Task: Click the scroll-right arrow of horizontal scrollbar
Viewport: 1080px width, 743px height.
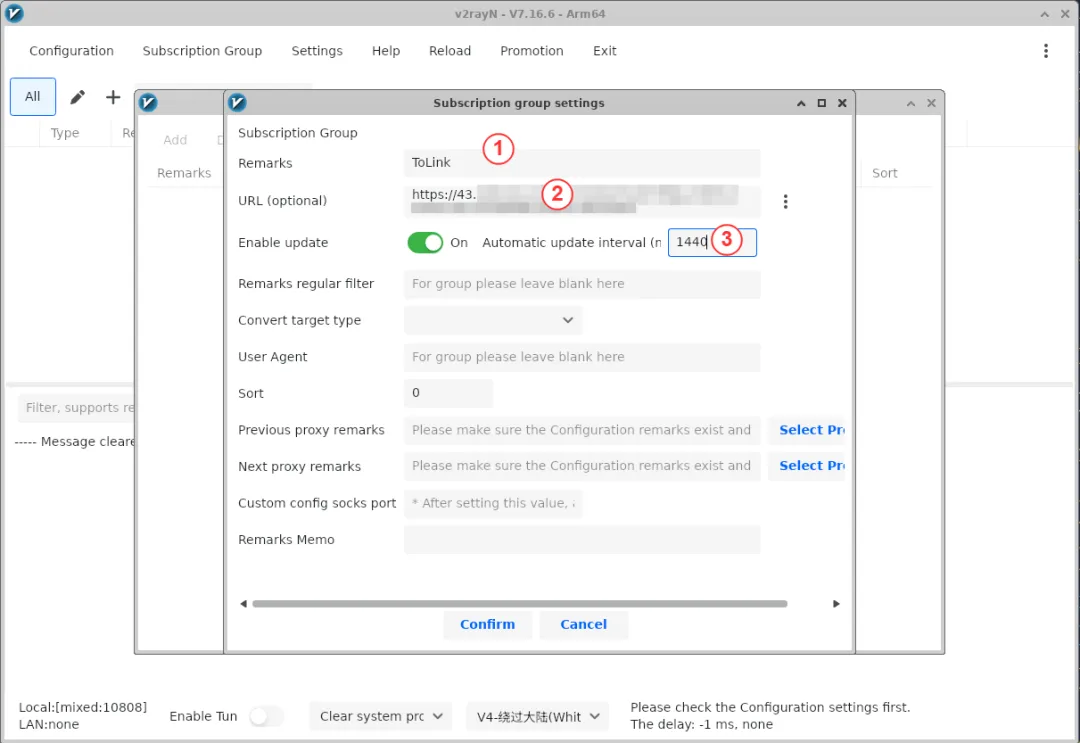Action: (x=836, y=604)
